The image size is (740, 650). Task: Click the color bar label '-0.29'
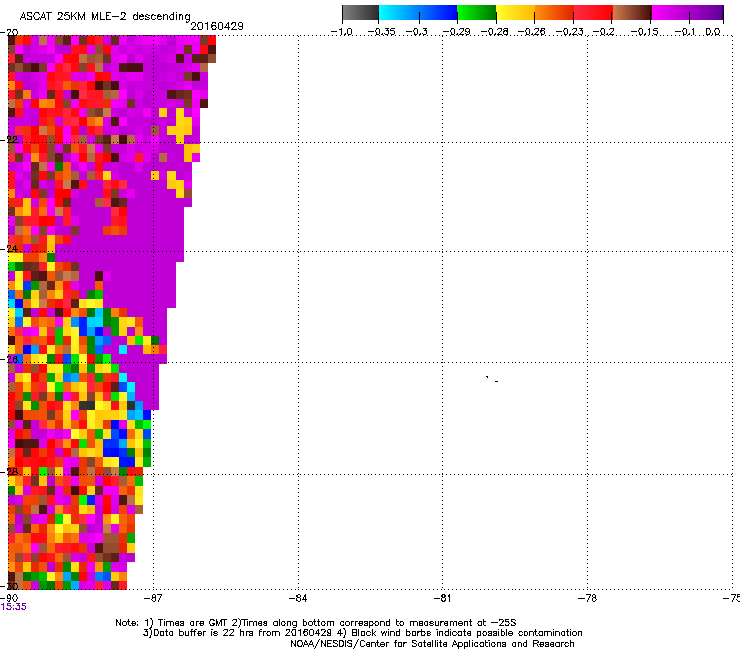tap(456, 32)
